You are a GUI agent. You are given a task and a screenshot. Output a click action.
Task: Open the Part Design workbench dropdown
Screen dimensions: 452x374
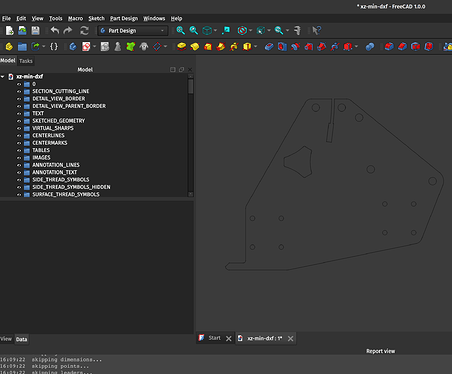133,31
